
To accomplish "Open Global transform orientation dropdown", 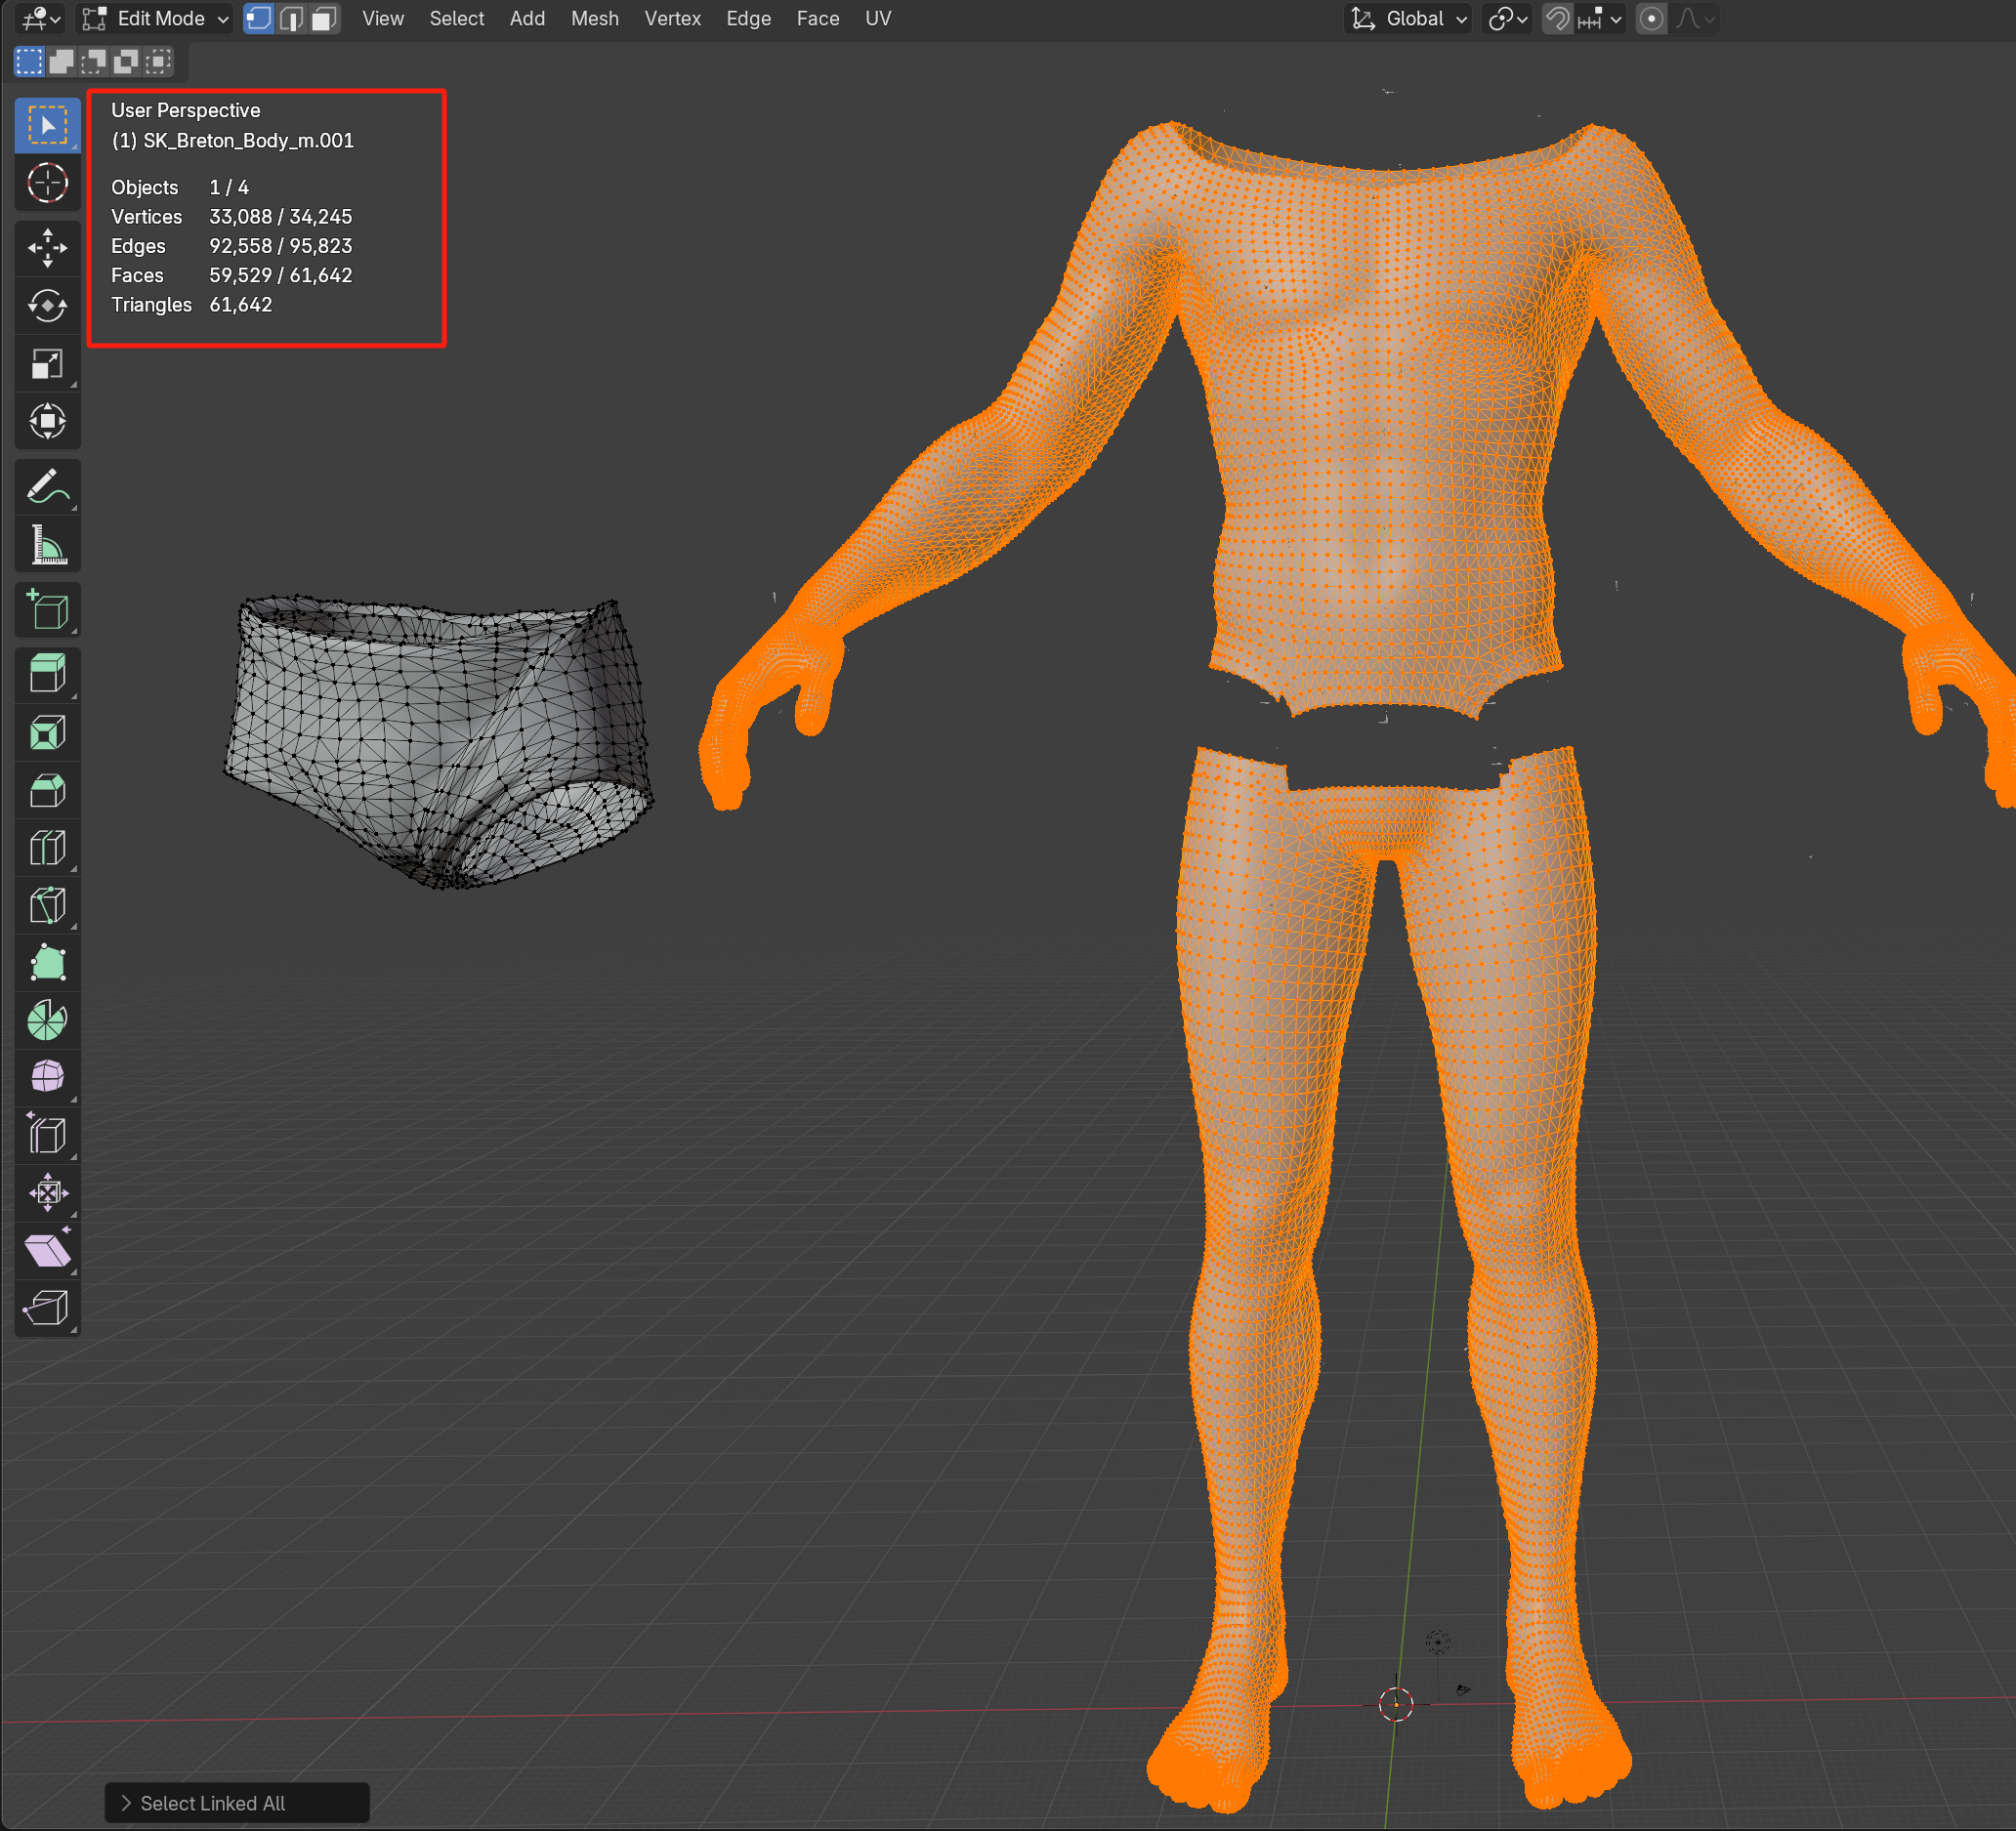I will coord(1410,19).
